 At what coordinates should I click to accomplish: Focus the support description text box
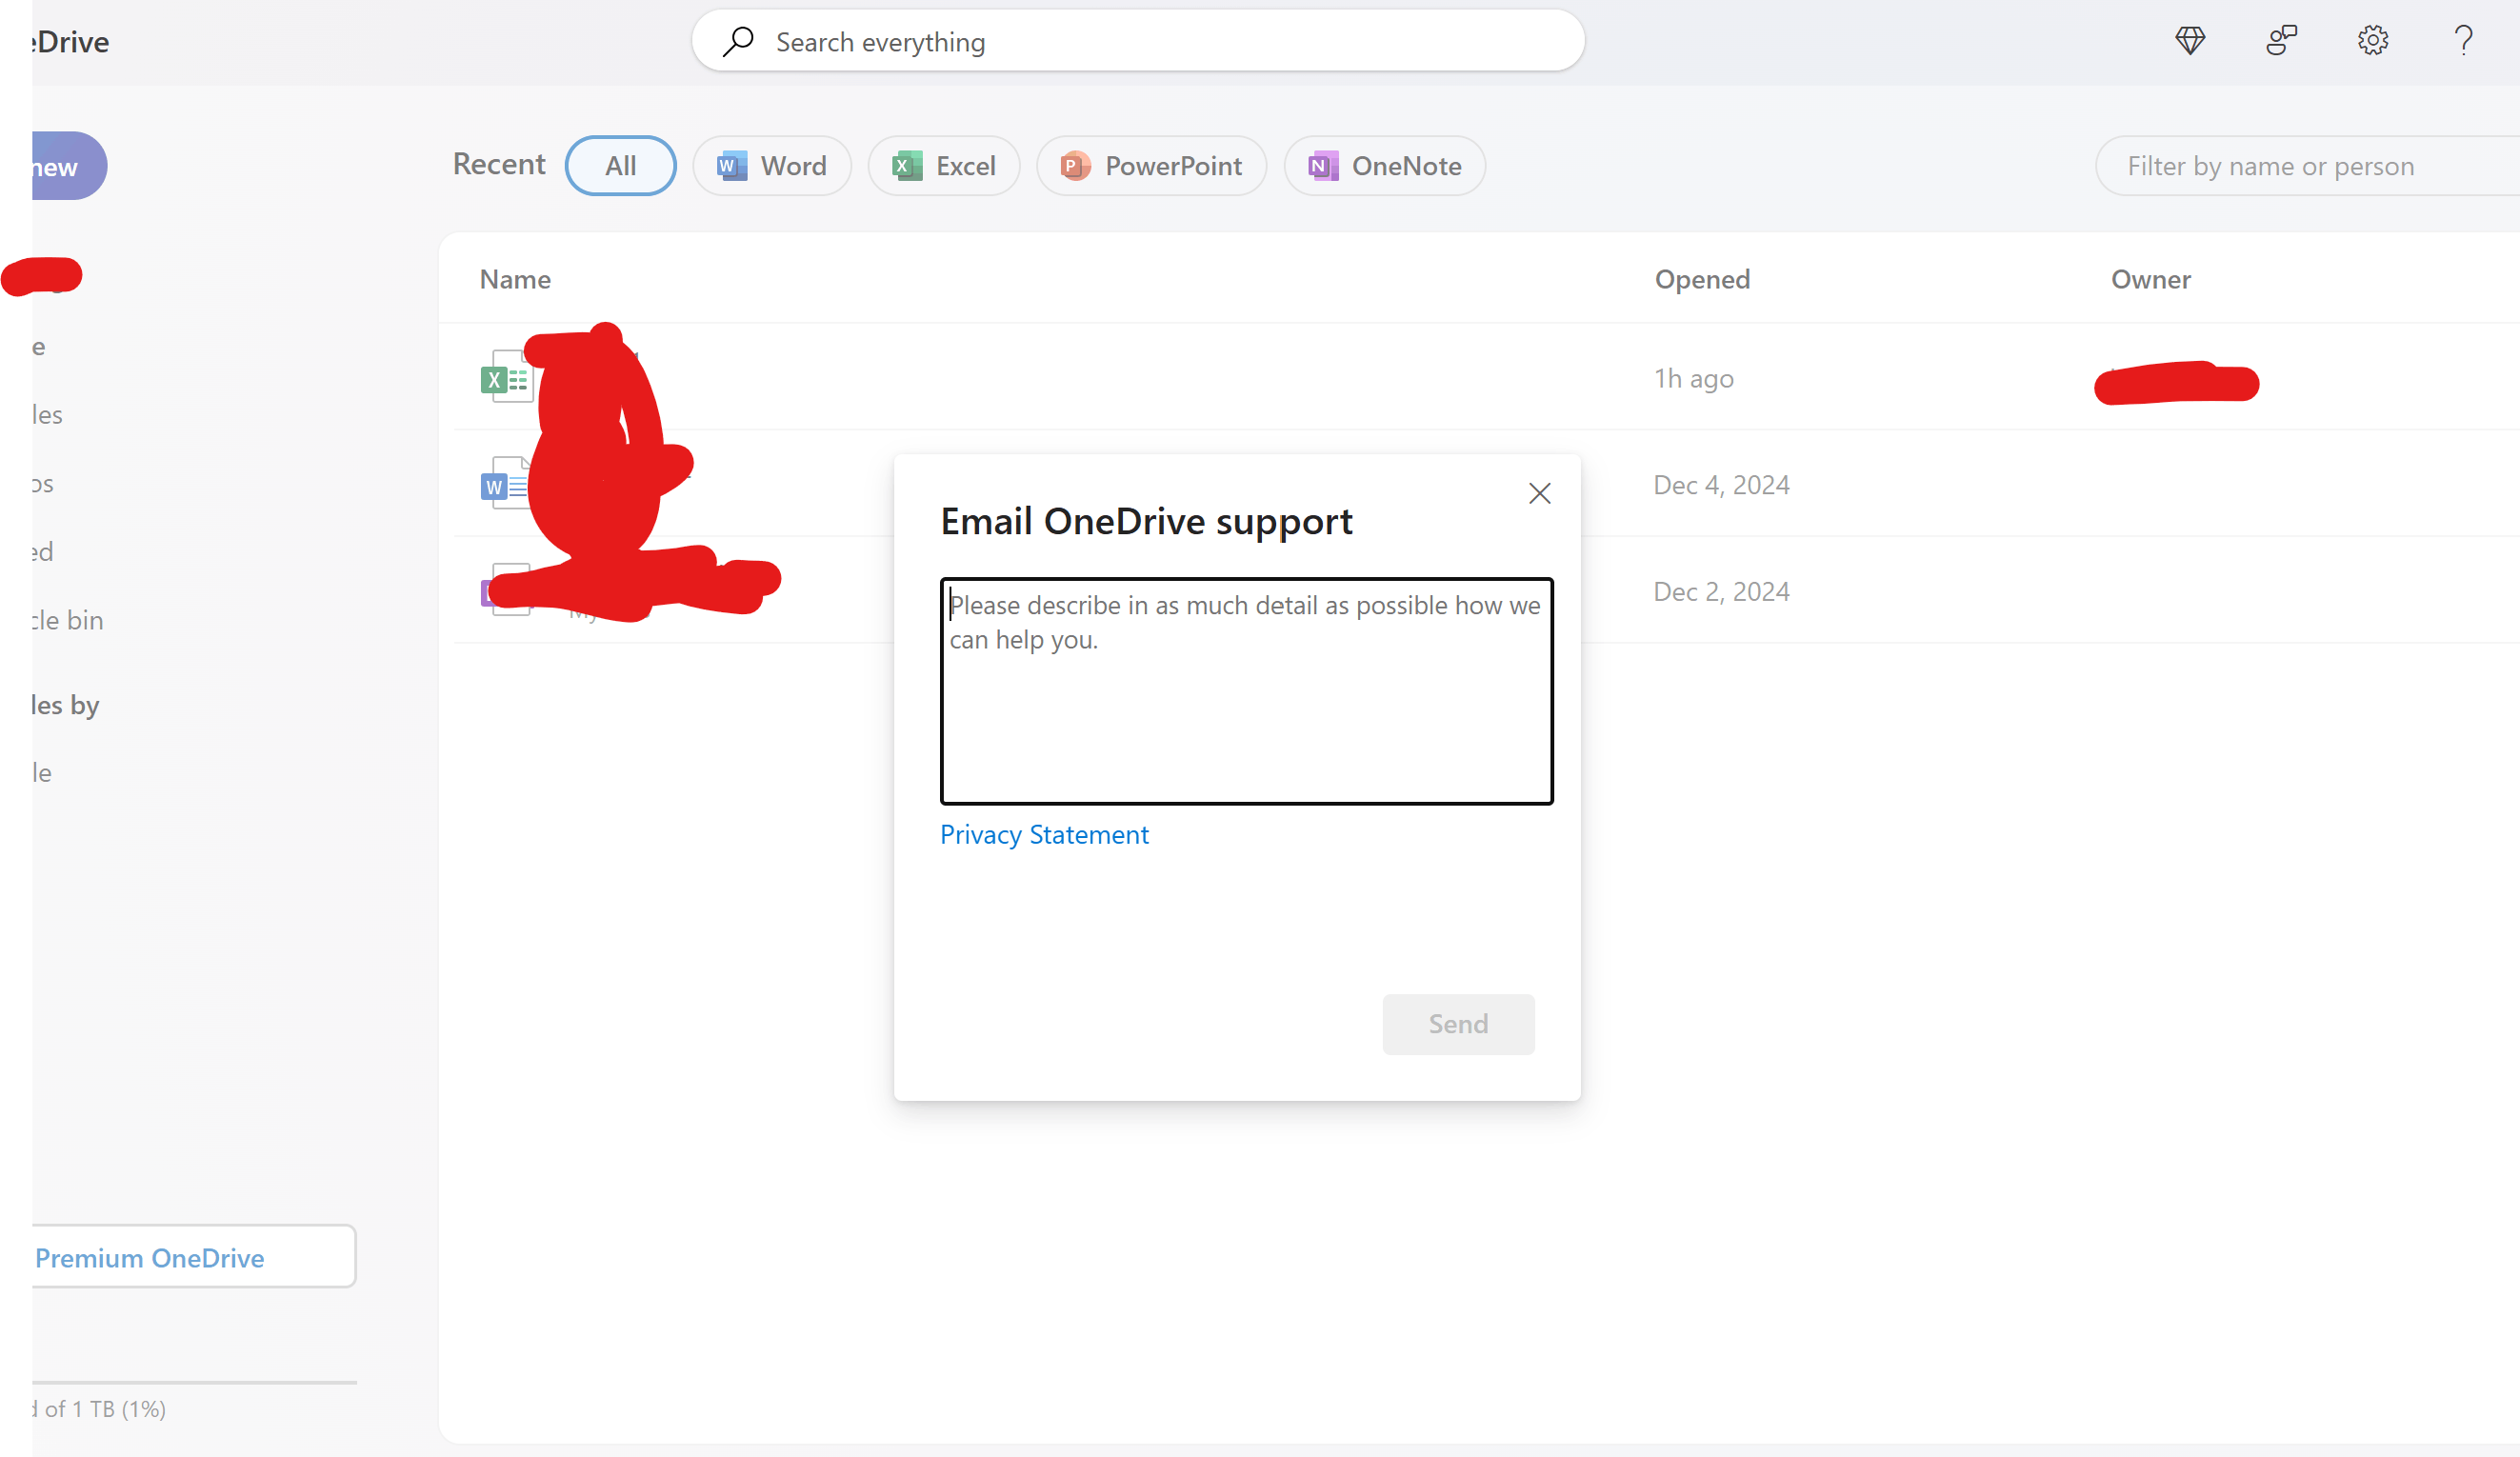[1246, 691]
